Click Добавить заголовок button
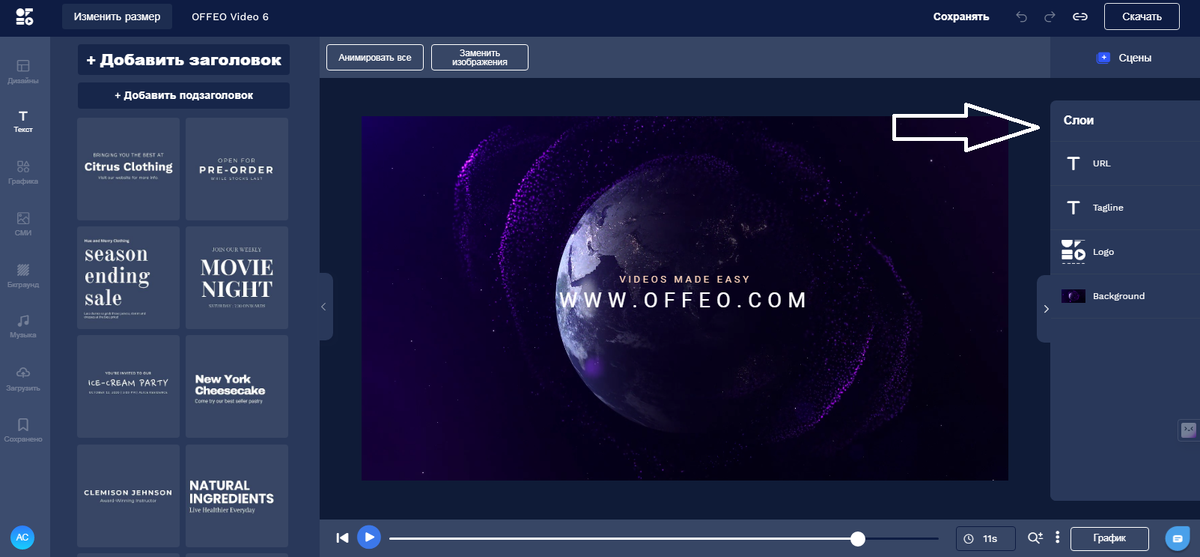The height and width of the screenshot is (557, 1200). (184, 60)
